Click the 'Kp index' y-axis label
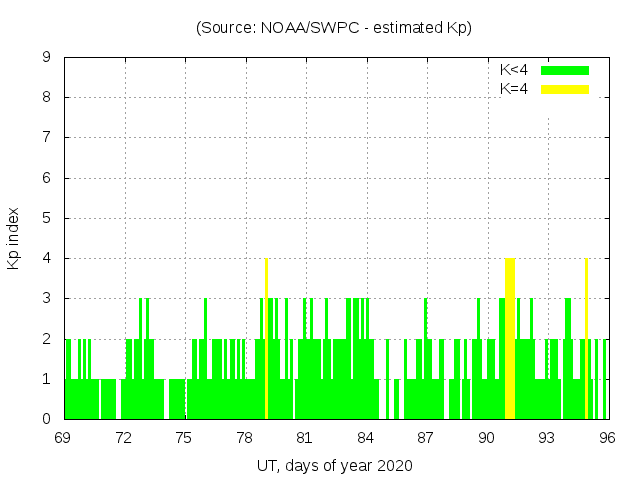This screenshot has width=640, height=480. coord(14,238)
